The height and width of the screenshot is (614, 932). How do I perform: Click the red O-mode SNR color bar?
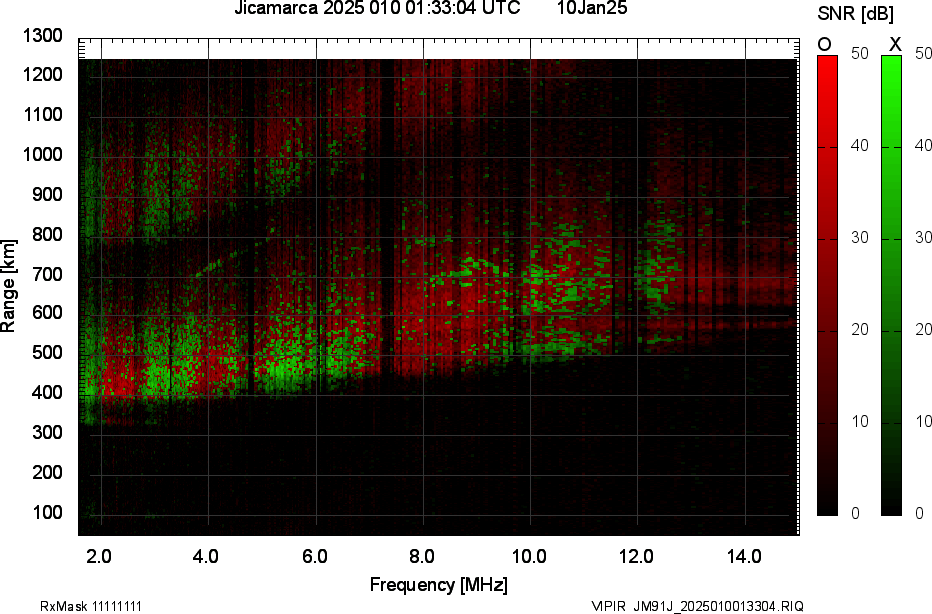coord(827,285)
